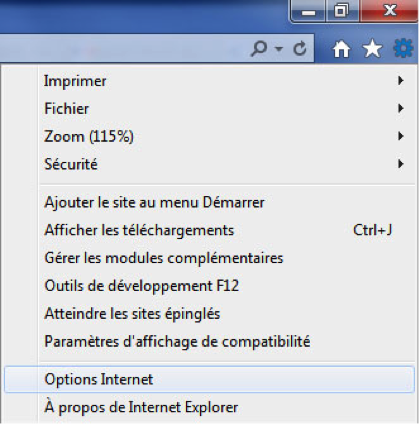Screen dimensions: 419x424
Task: Open the gear Tools icon
Action: click(404, 49)
